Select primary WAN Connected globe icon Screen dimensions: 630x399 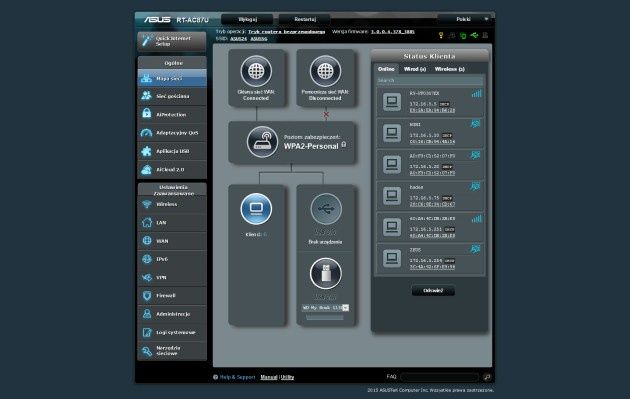click(x=256, y=71)
